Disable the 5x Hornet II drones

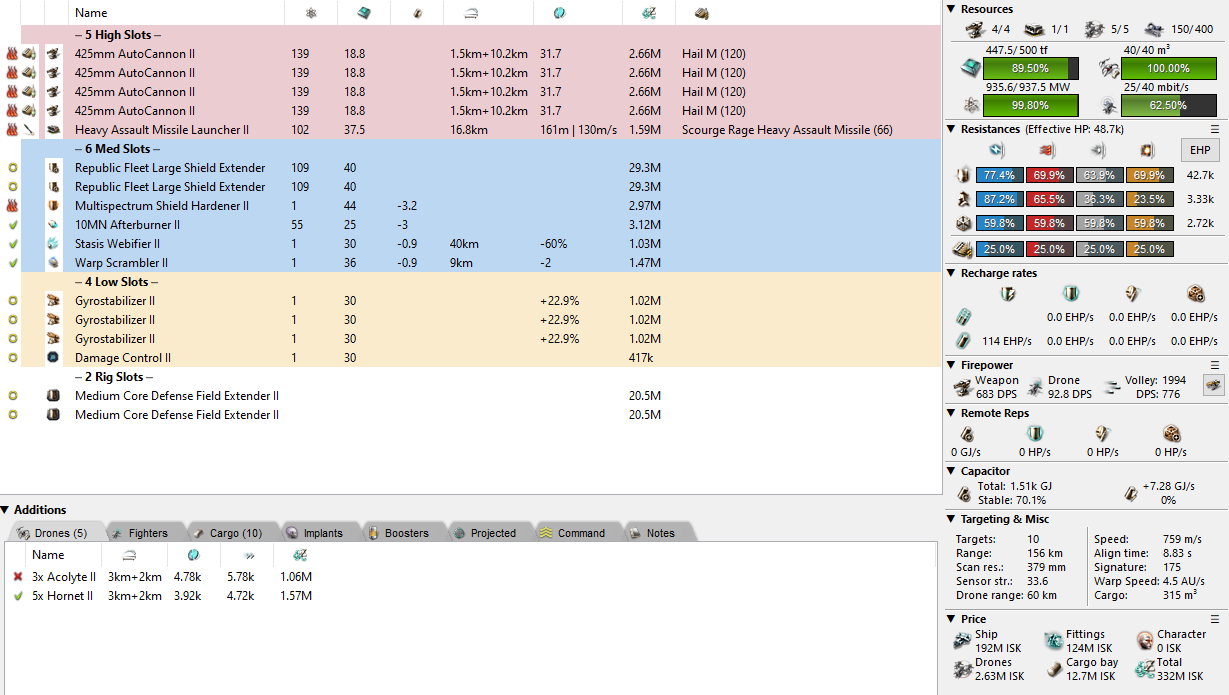tap(18, 596)
